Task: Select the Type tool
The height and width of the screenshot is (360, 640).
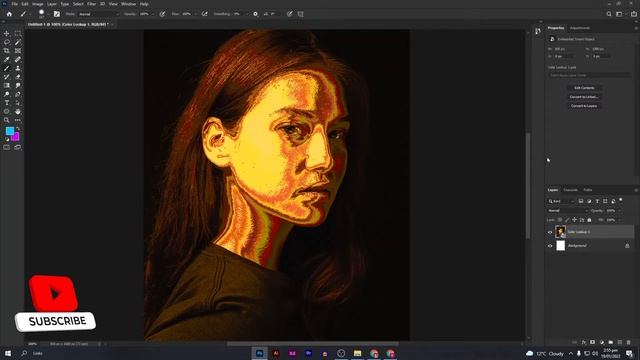Action: pos(7,103)
